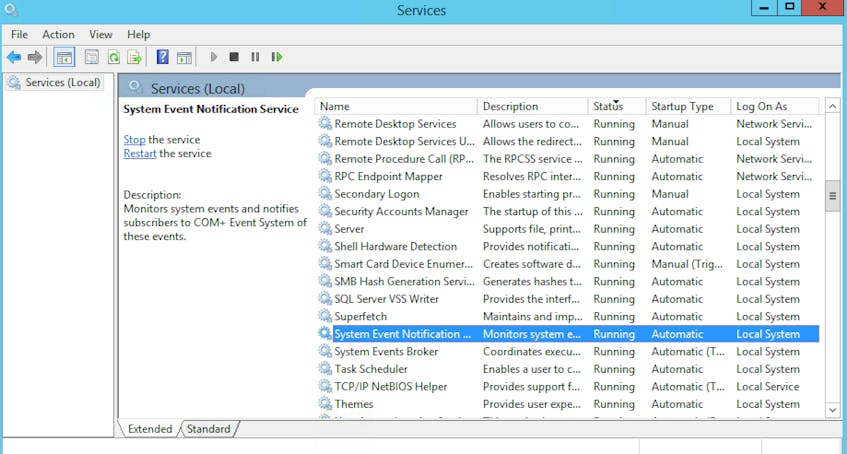This screenshot has height=454, width=847.
Task: Click the Back arrow toolbar icon
Action: tap(14, 57)
